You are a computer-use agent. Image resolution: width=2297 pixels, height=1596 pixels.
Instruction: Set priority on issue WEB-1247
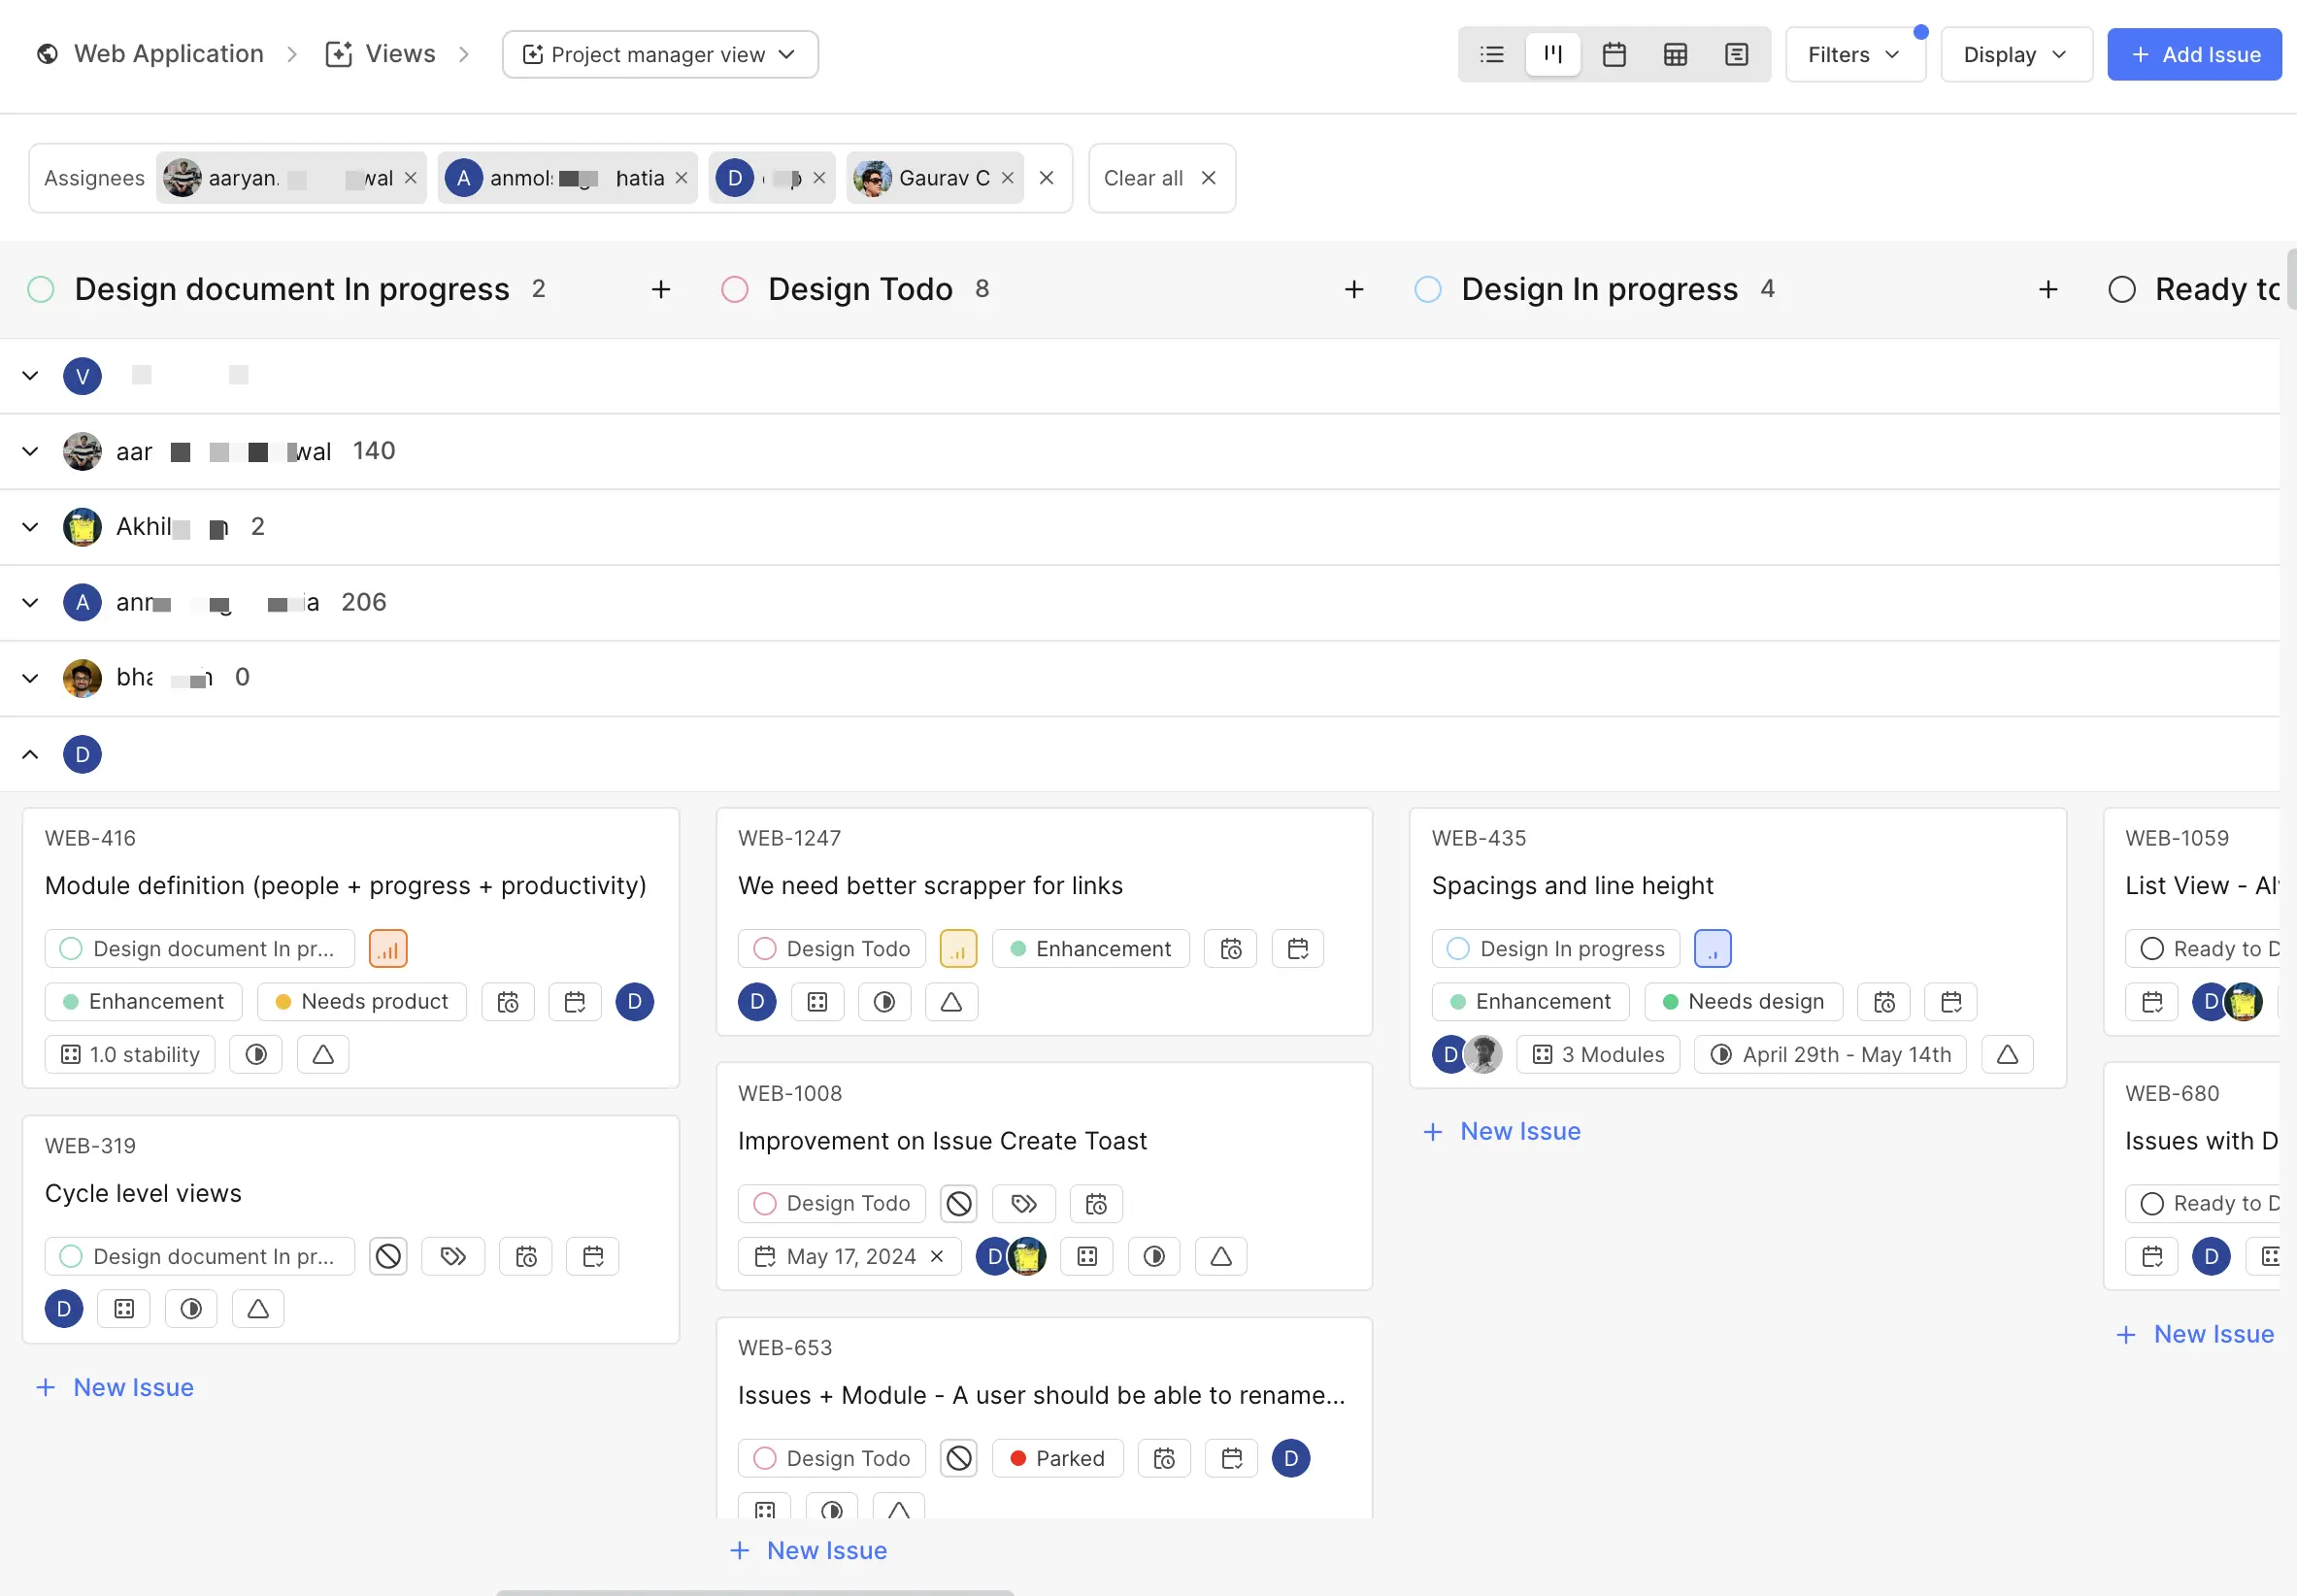pos(958,948)
